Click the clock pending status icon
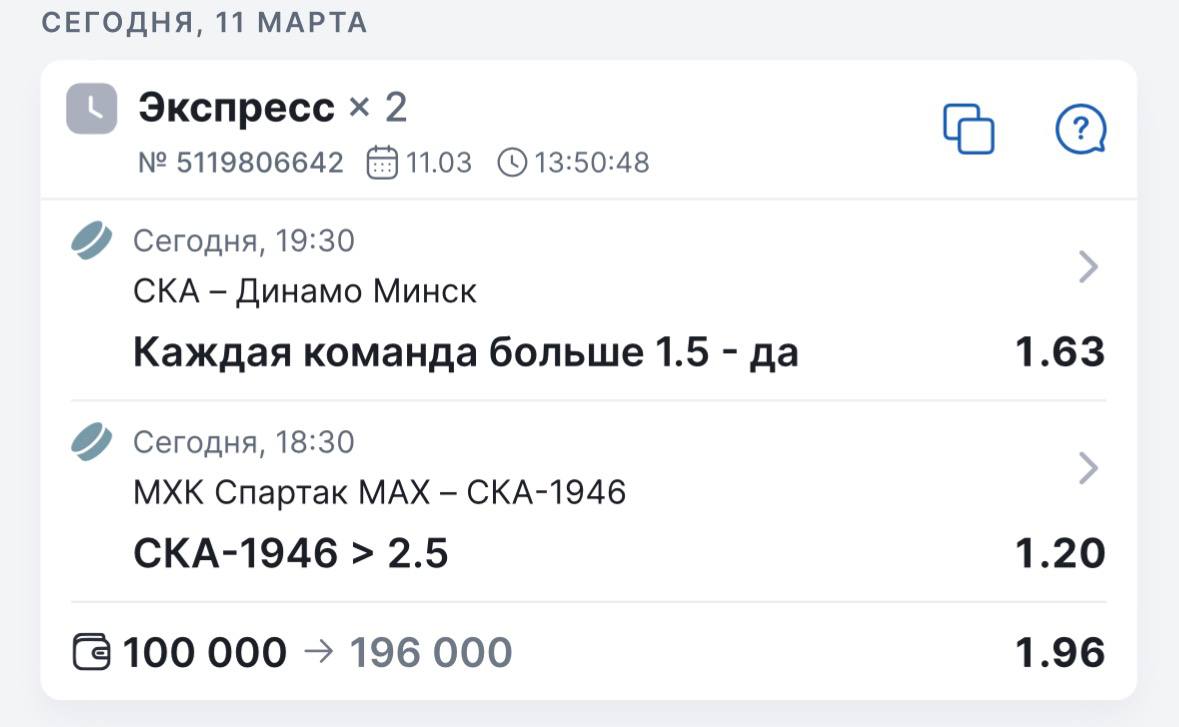Viewport: 1179px width, 727px height. [x=92, y=109]
